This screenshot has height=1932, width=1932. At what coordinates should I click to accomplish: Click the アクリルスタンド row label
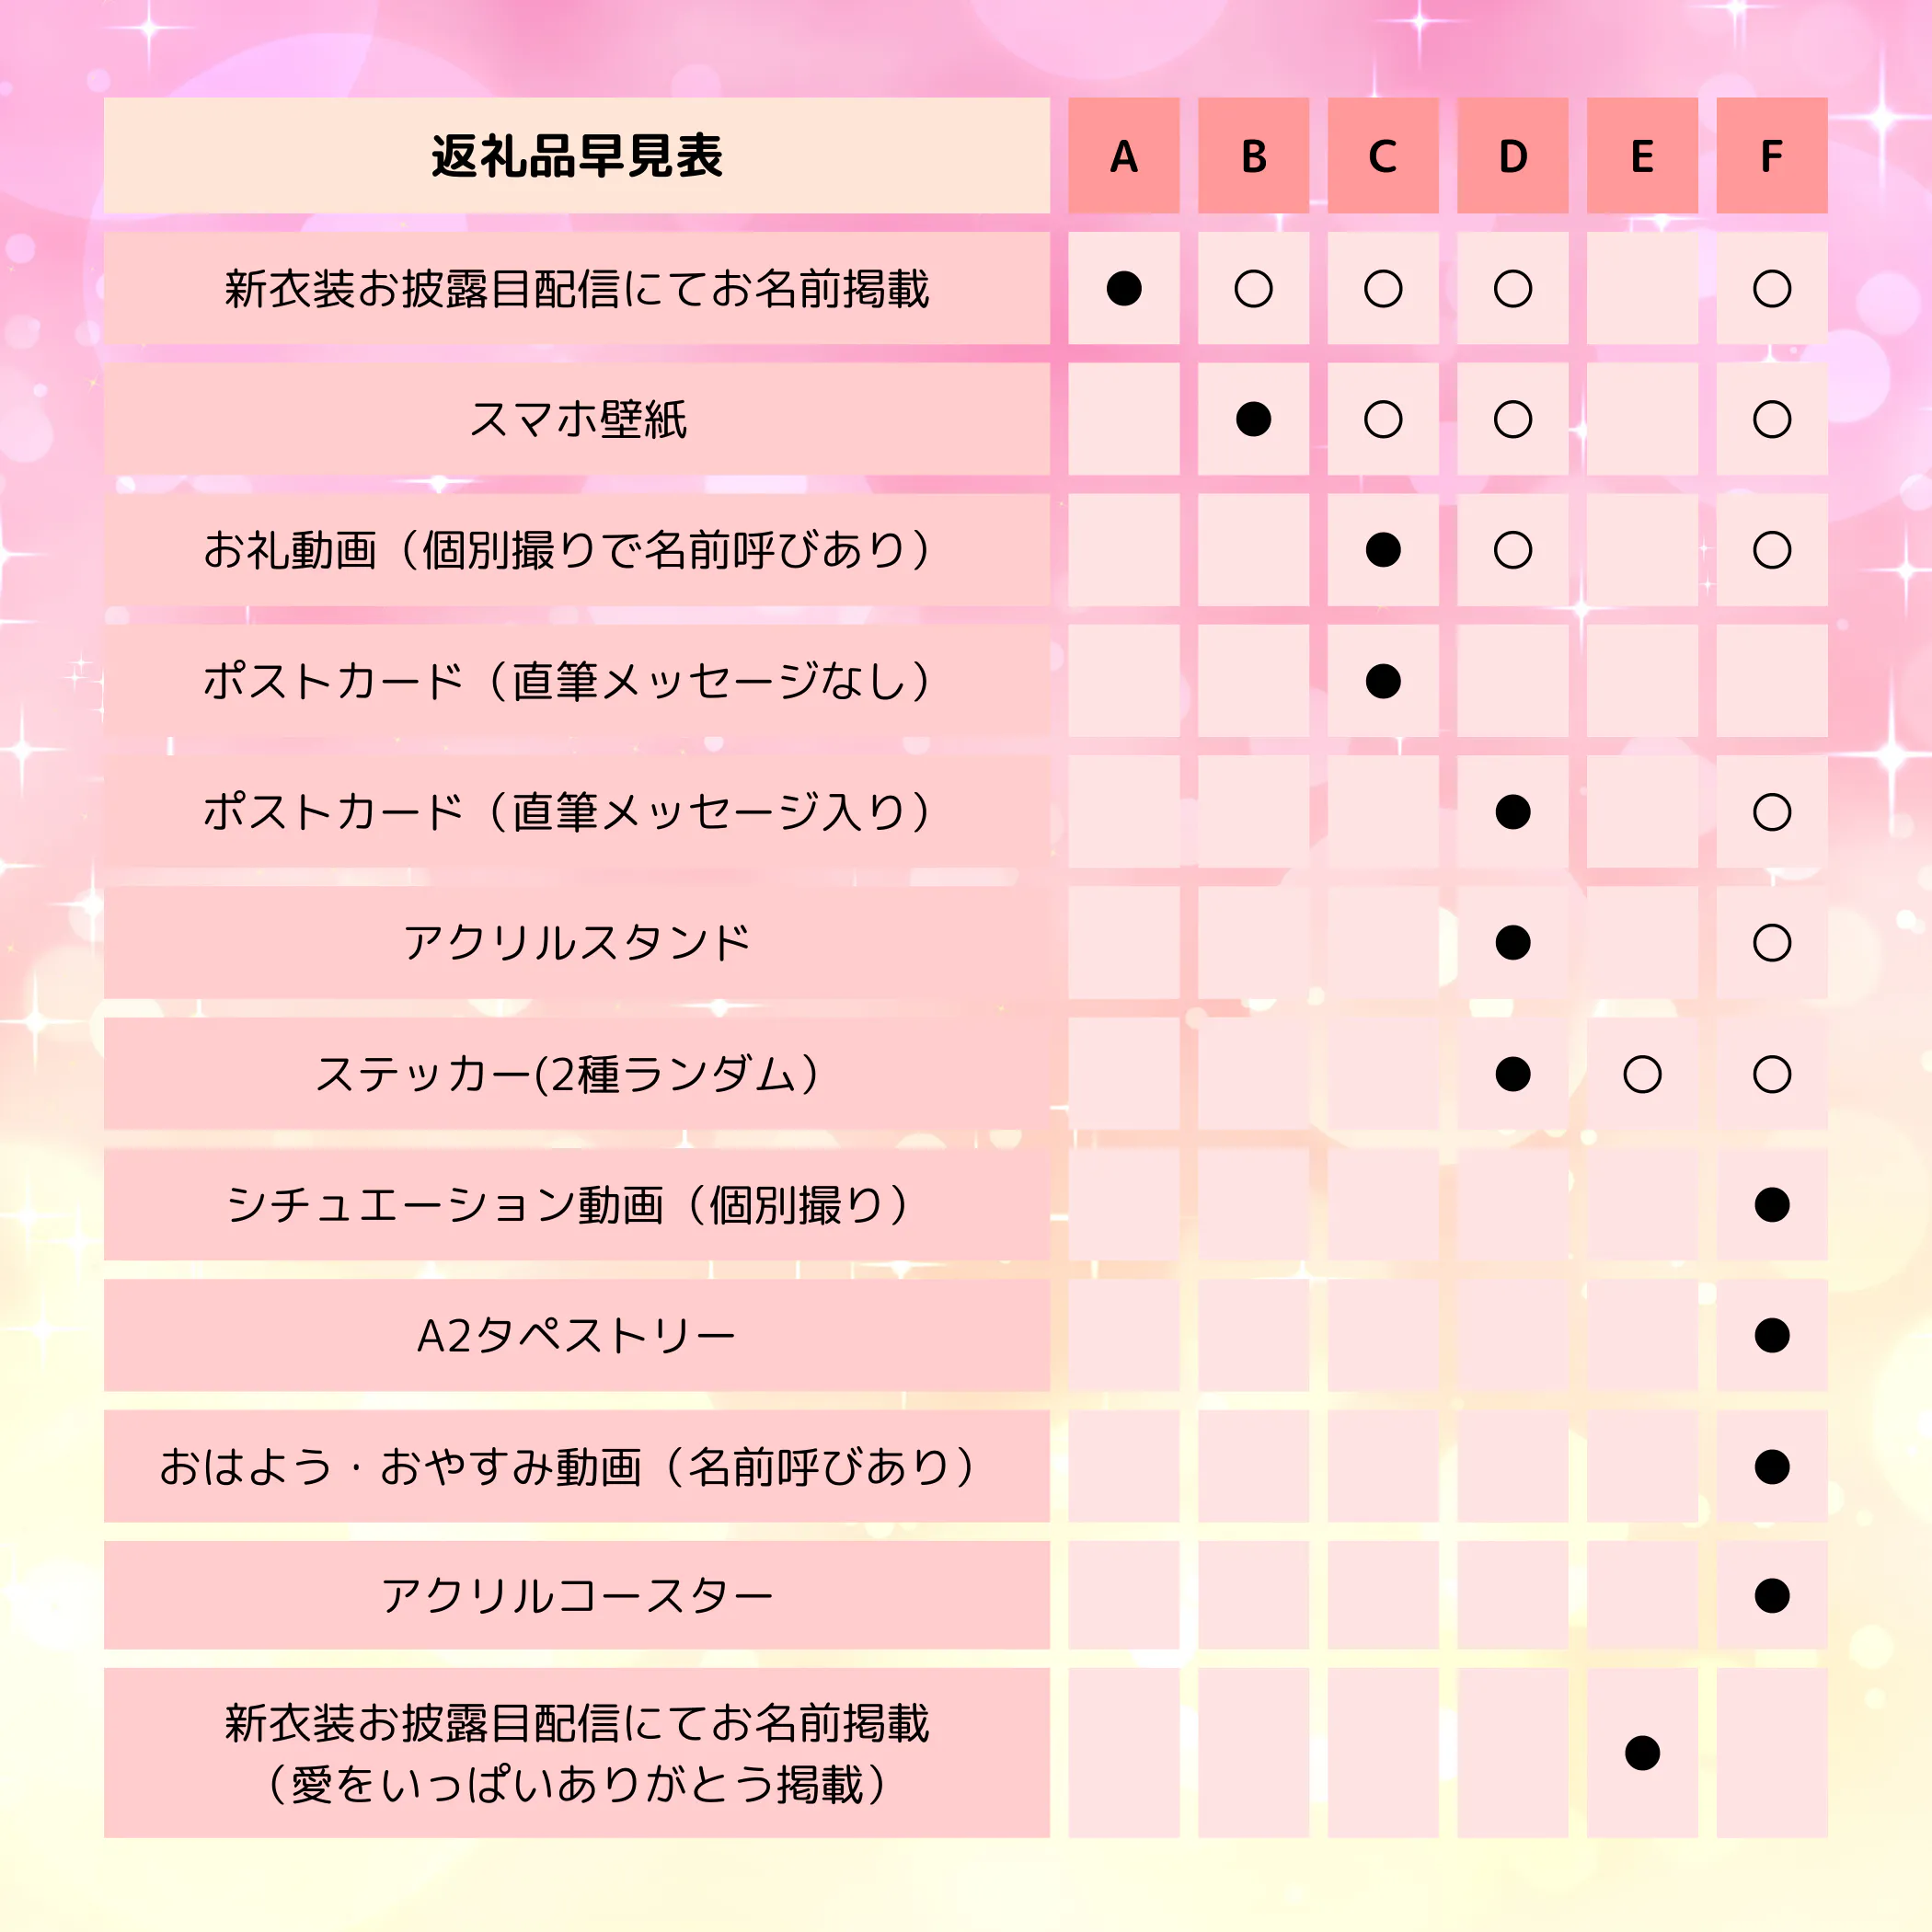(577, 943)
